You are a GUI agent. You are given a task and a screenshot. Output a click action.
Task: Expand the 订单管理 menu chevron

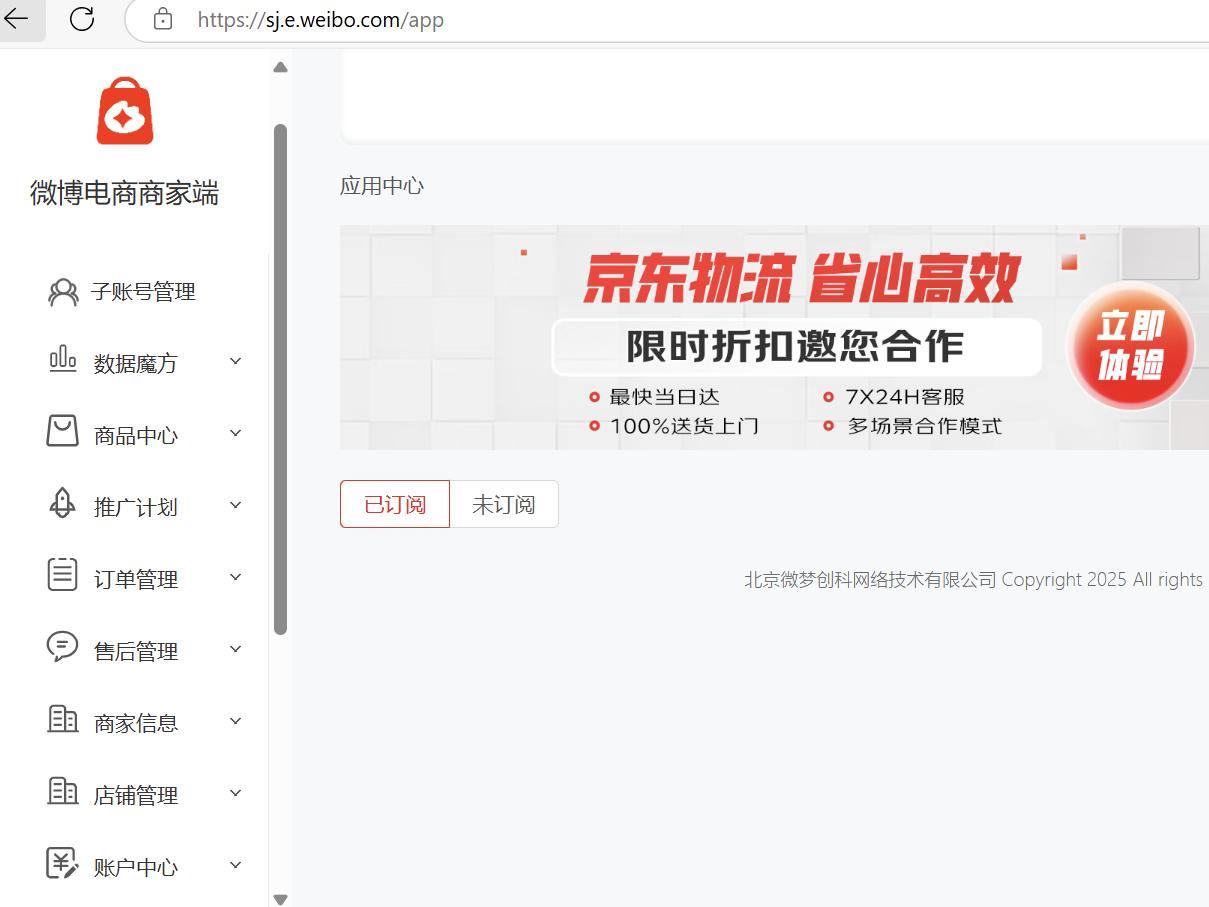[236, 577]
